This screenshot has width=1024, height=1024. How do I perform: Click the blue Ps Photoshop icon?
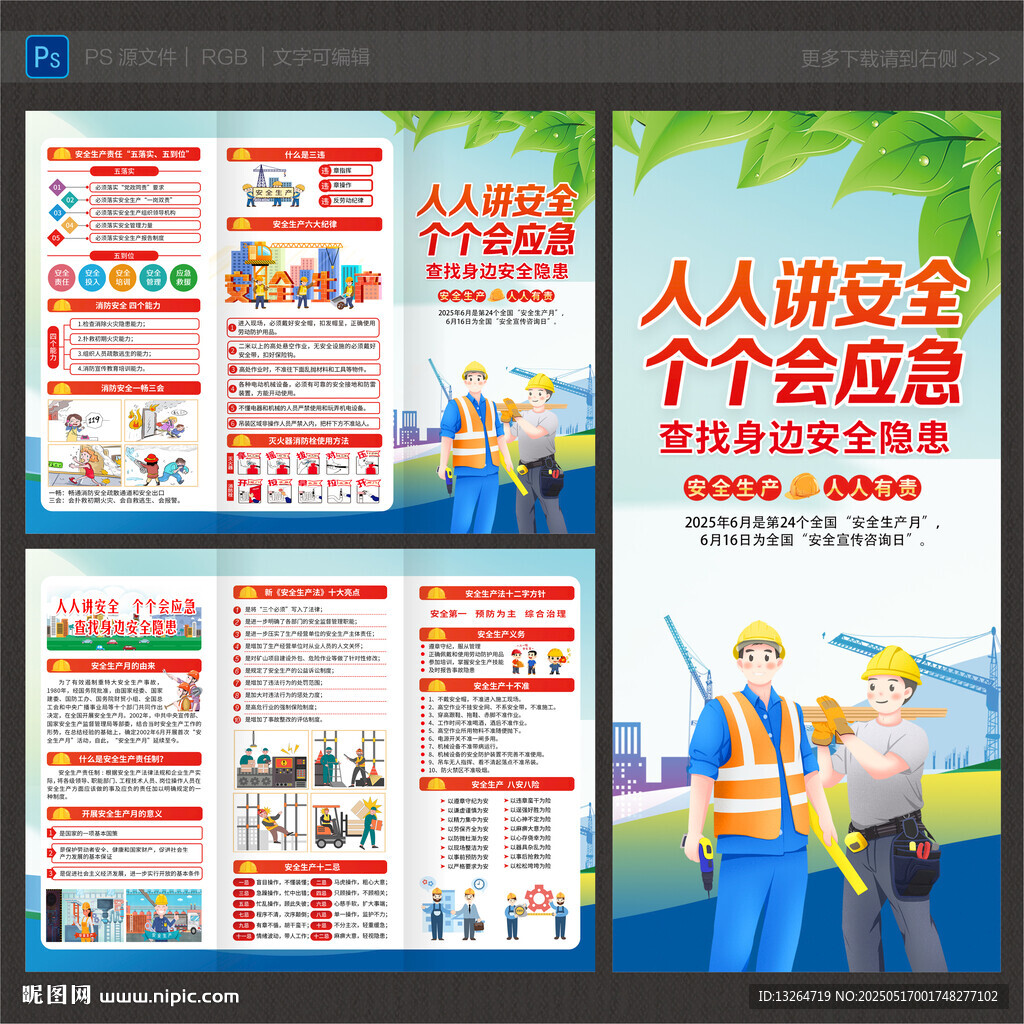pos(47,57)
